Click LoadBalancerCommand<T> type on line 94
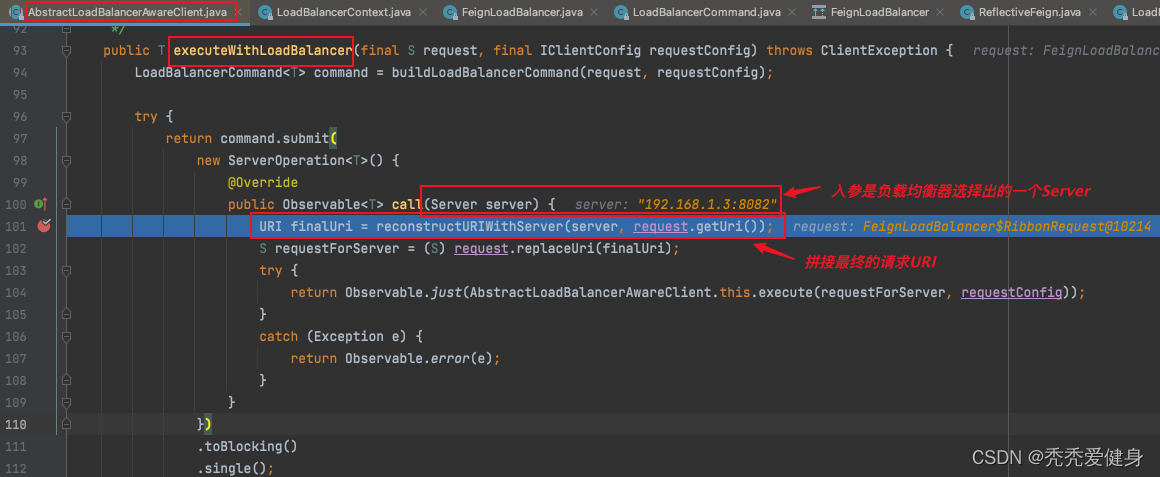The image size is (1160, 477). coord(221,72)
